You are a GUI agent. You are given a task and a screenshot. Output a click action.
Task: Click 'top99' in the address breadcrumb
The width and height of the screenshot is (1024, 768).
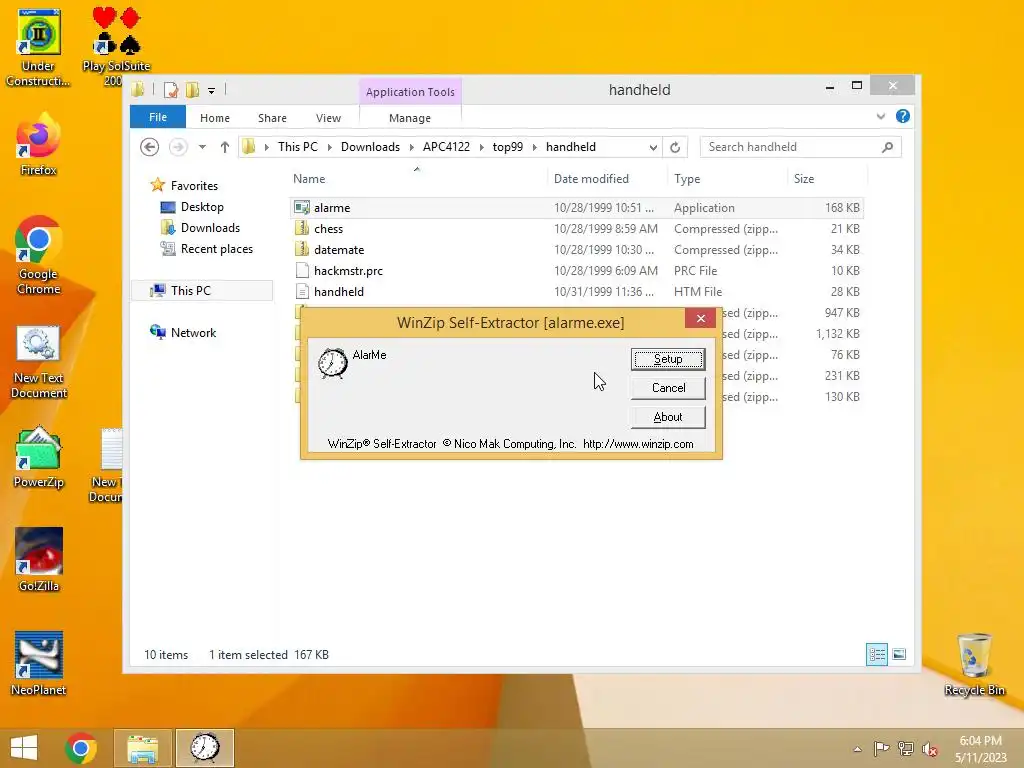[507, 147]
